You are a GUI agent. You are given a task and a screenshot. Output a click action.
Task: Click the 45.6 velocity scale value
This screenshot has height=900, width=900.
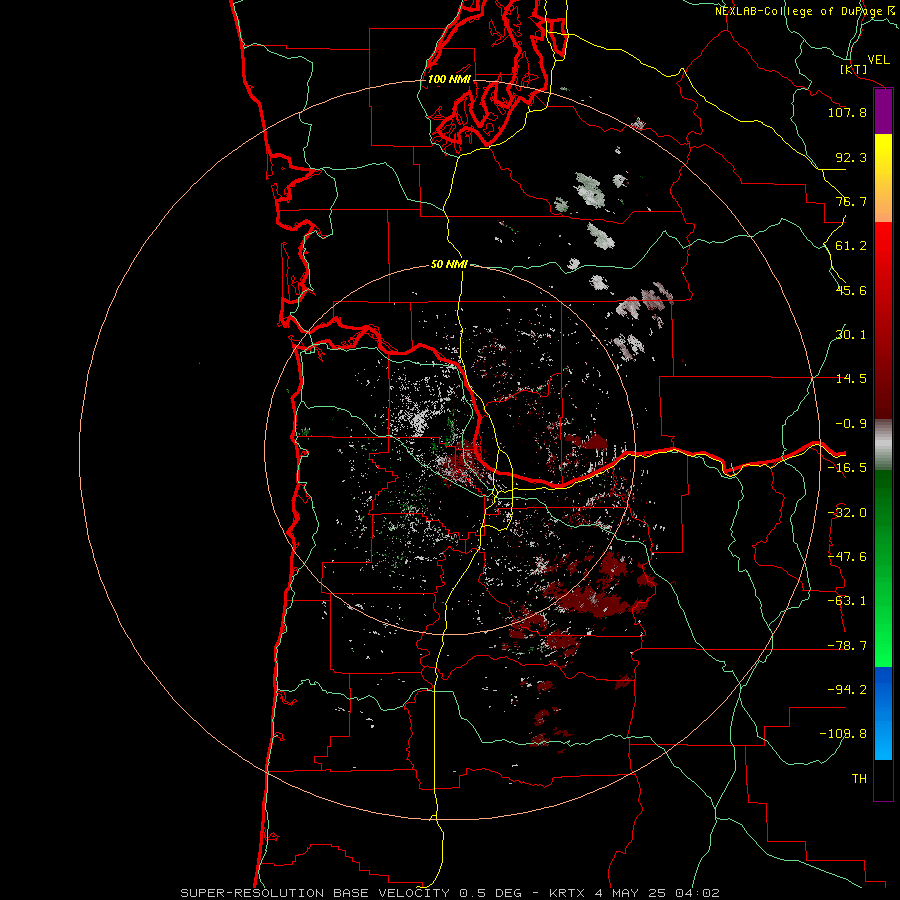click(x=851, y=290)
